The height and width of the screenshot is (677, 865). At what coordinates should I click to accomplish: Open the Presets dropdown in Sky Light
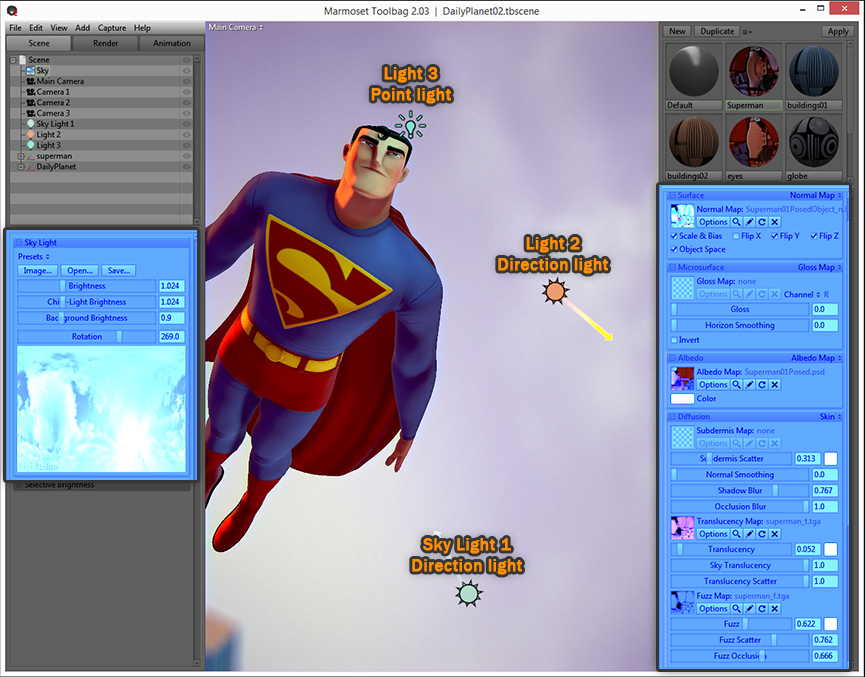[34, 257]
